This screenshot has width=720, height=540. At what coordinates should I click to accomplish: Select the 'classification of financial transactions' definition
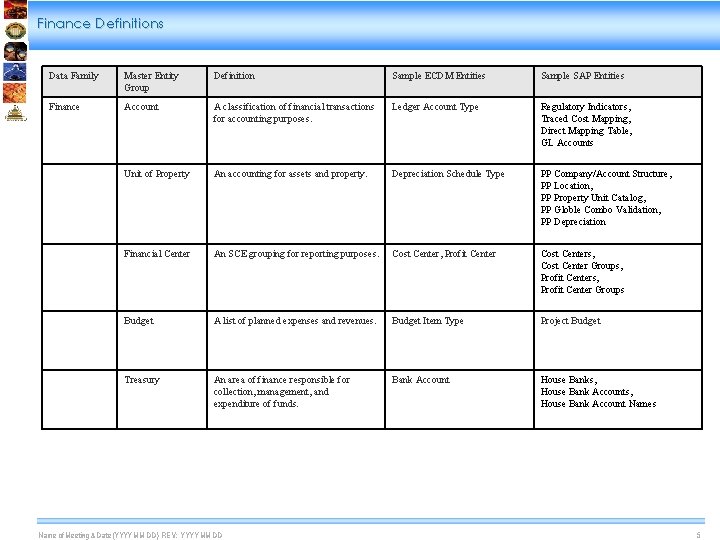[x=293, y=112]
